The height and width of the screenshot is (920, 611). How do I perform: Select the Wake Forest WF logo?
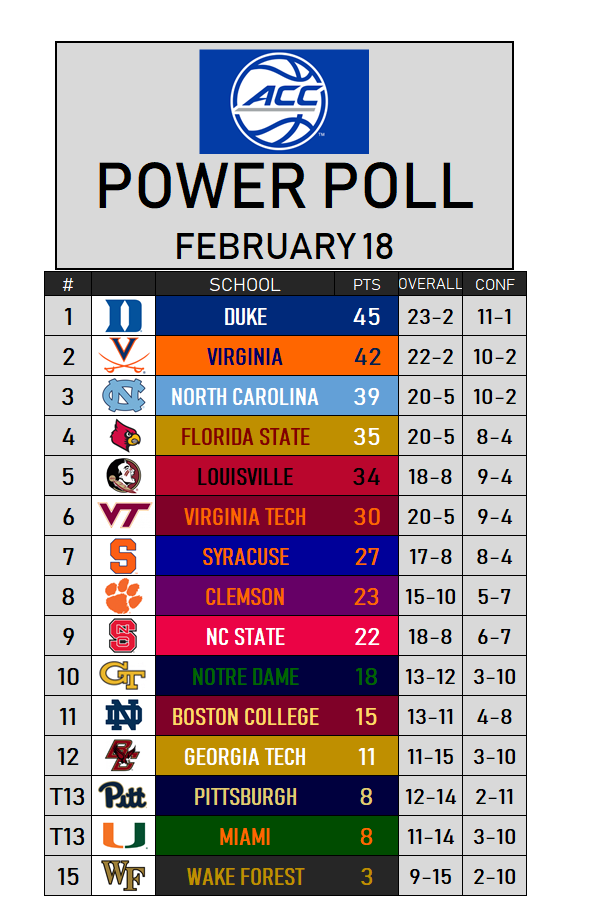(x=124, y=876)
